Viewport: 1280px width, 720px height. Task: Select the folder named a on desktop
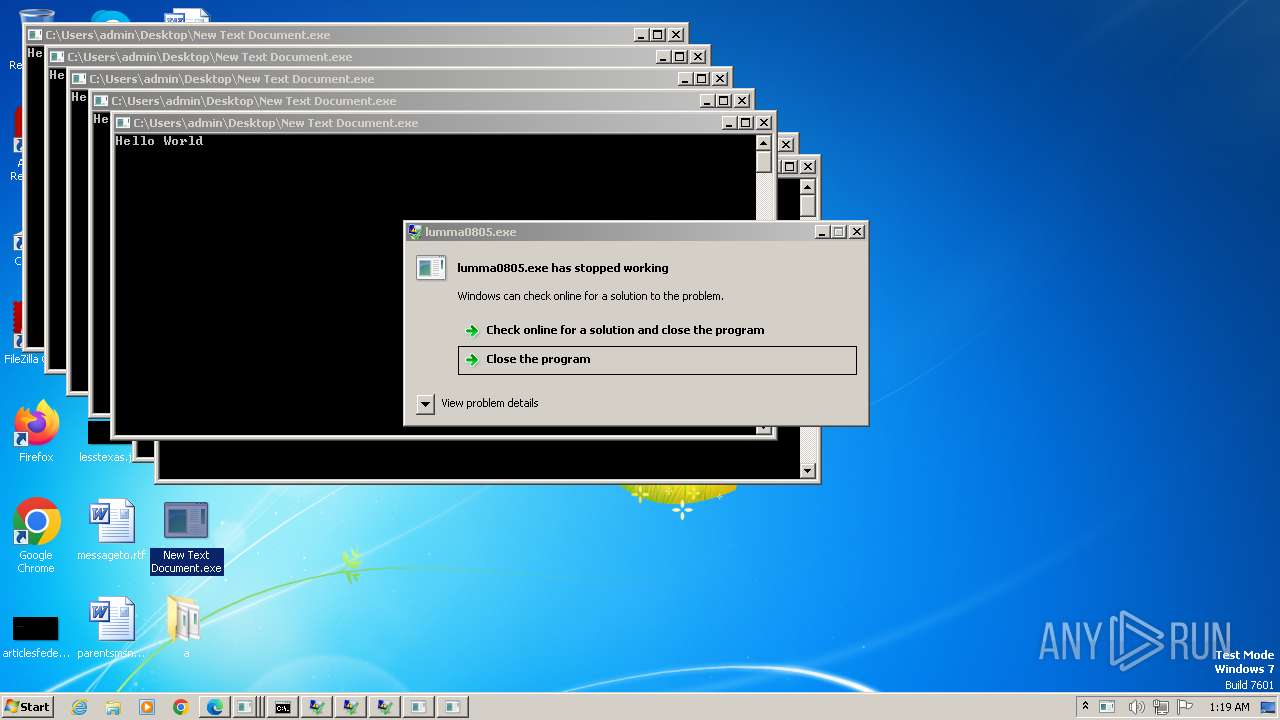click(x=185, y=628)
